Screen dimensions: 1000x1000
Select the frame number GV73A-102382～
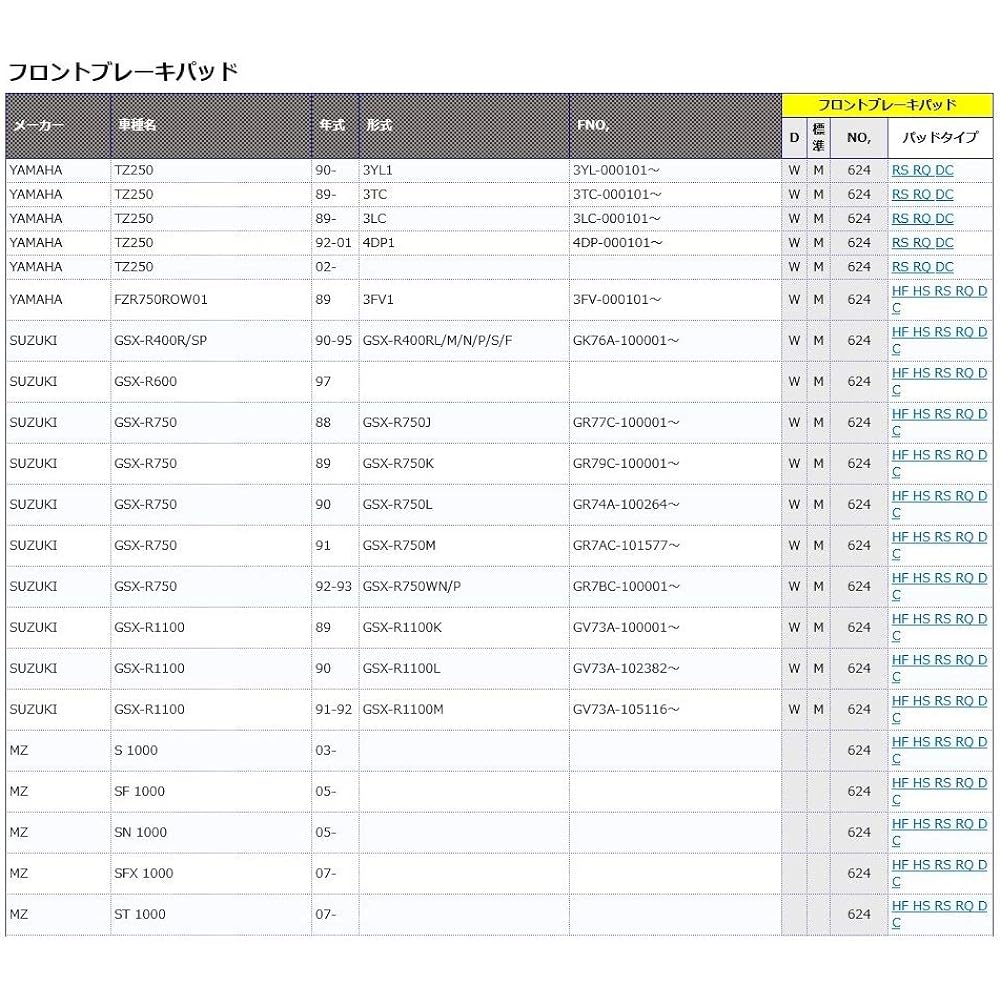point(626,668)
